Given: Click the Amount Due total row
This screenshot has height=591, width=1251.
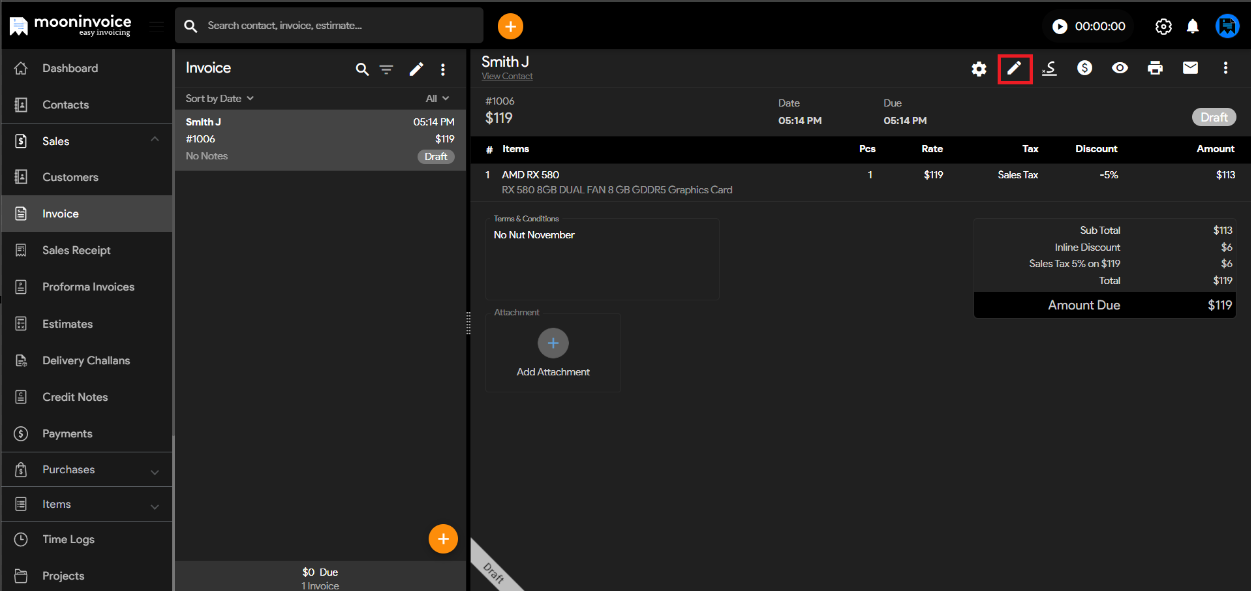Looking at the screenshot, I should pos(1105,305).
